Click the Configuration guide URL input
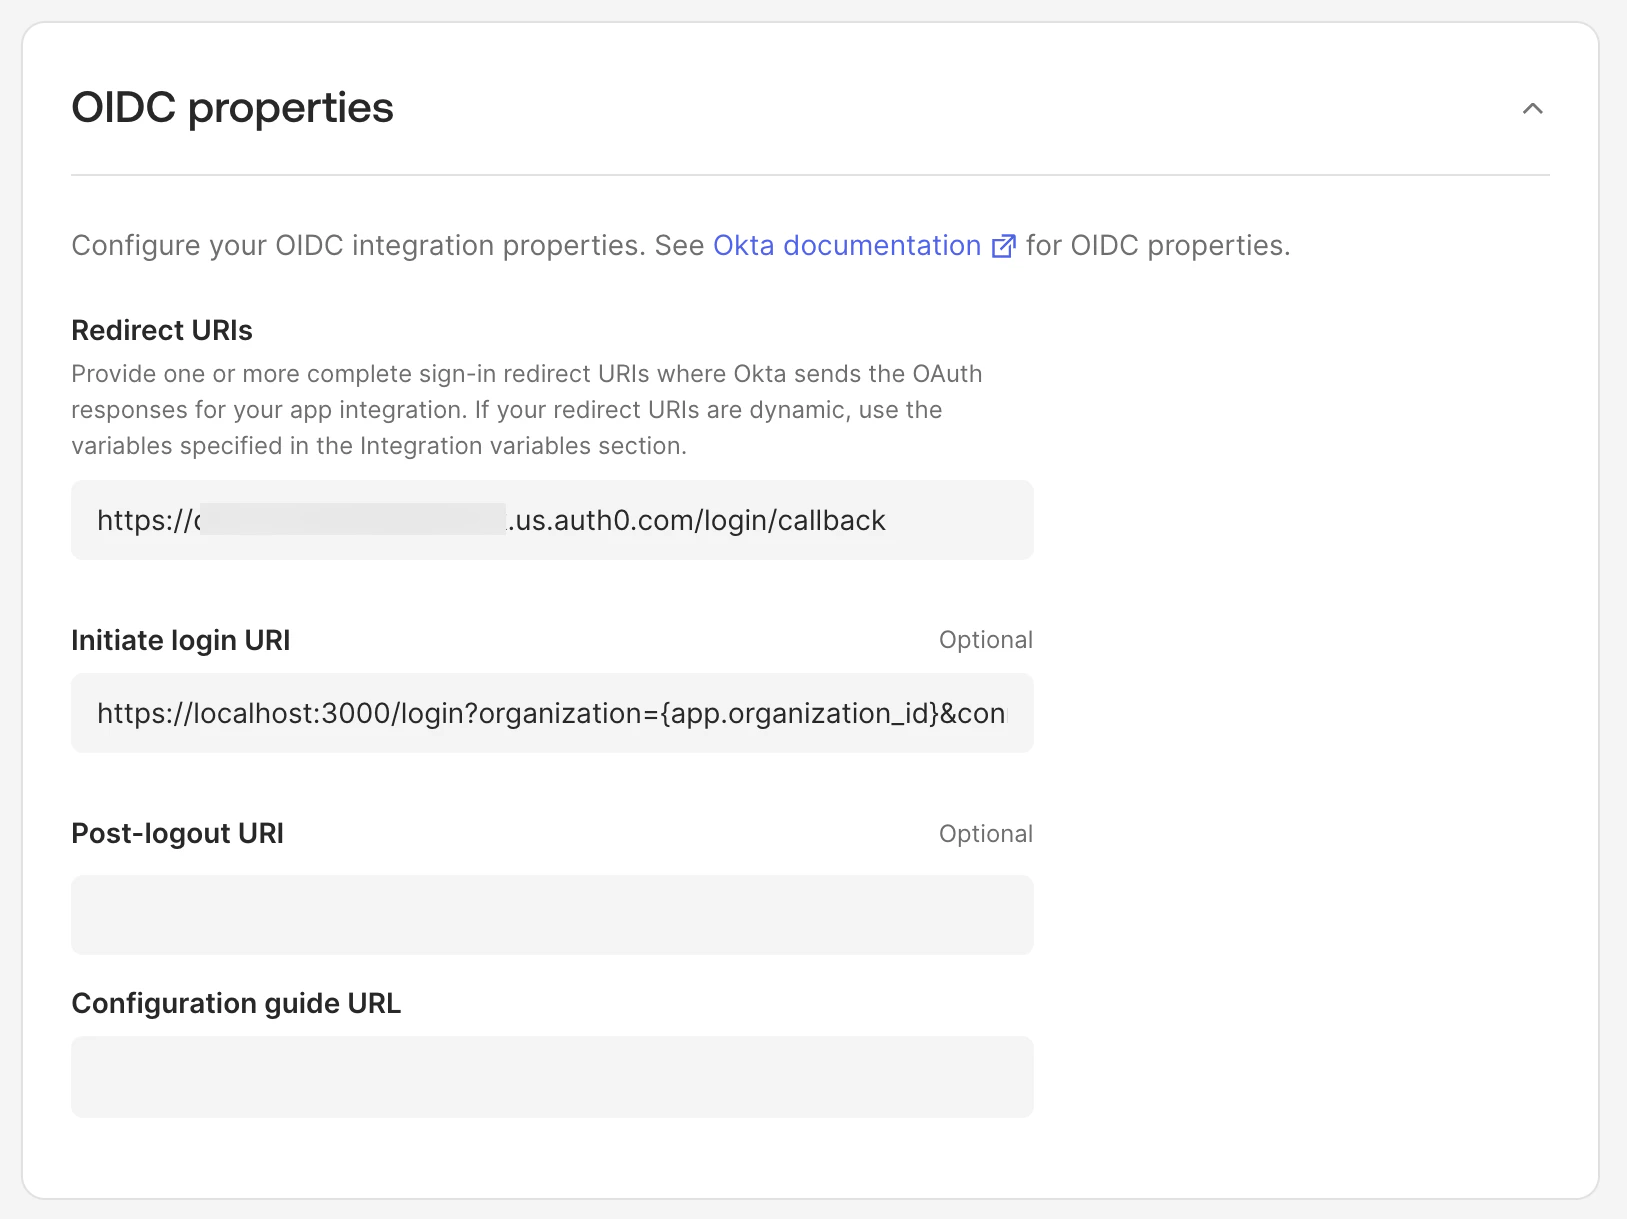Screen dimensions: 1627x1219 552,1077
